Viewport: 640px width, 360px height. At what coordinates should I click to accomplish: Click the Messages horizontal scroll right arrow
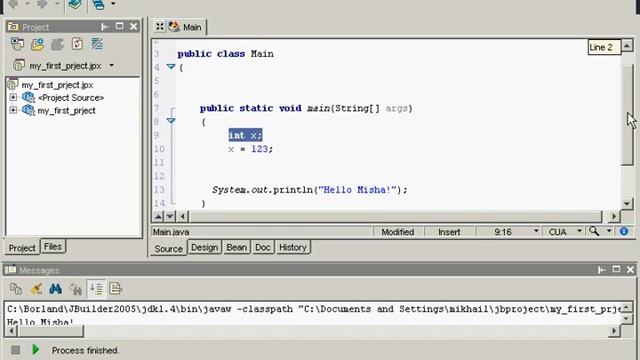(x=613, y=331)
